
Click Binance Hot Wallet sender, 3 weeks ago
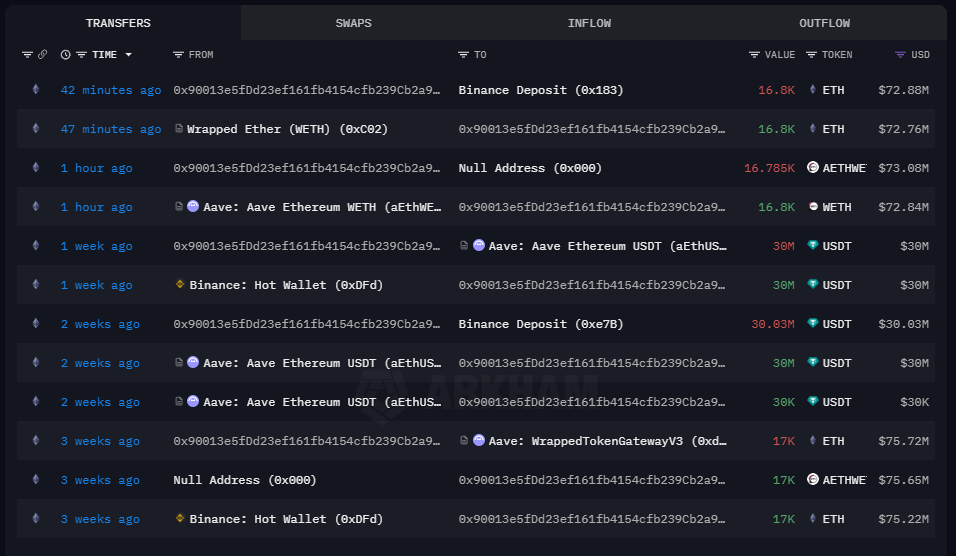pos(286,519)
